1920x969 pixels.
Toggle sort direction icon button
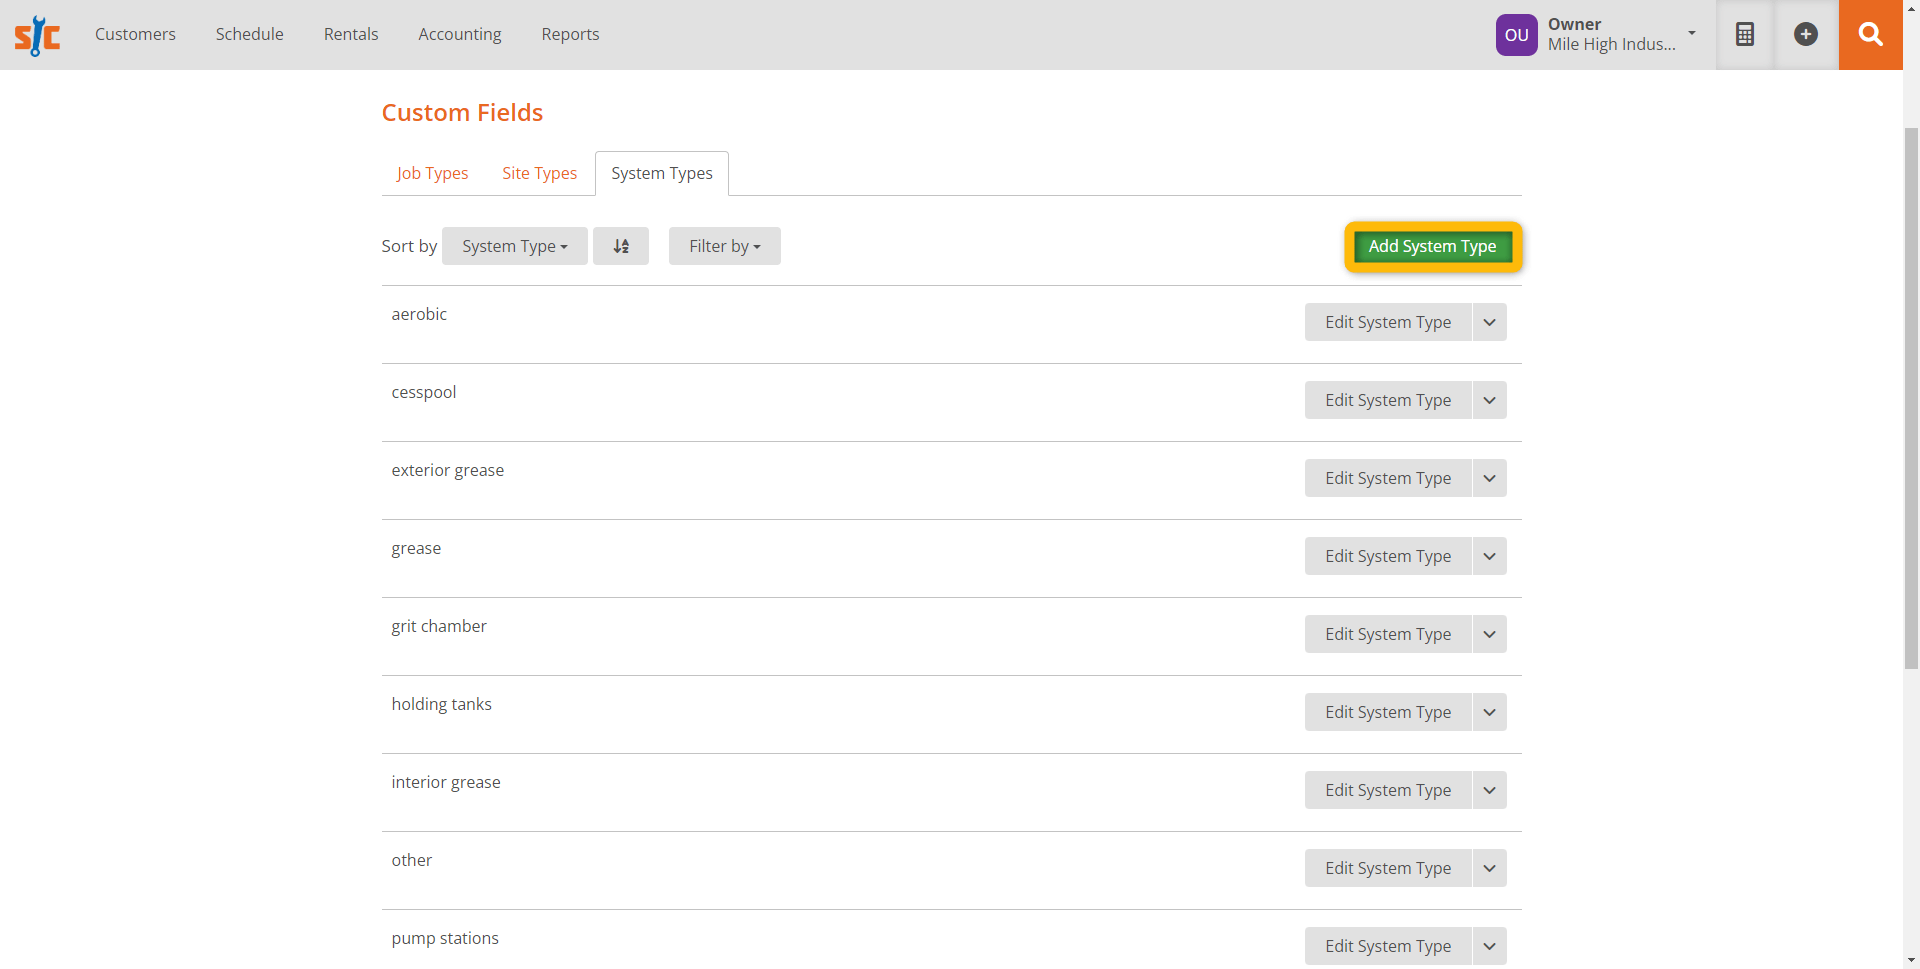pos(621,246)
